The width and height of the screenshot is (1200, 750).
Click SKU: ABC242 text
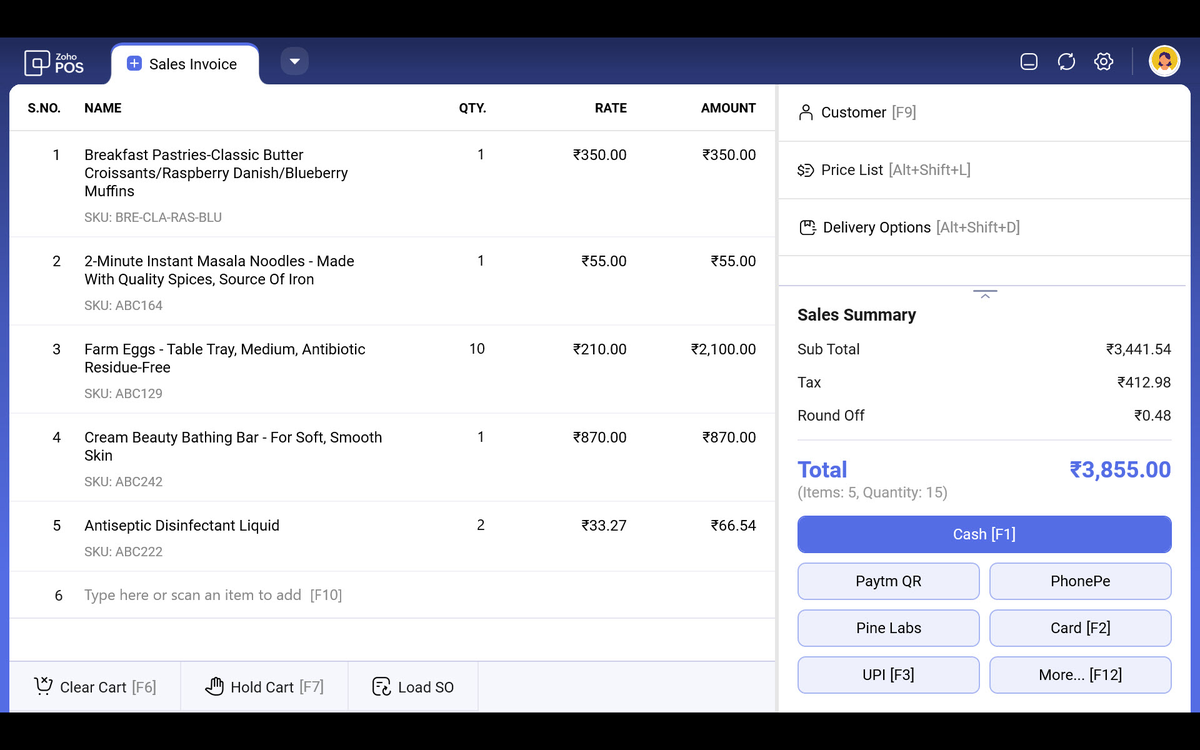123,481
